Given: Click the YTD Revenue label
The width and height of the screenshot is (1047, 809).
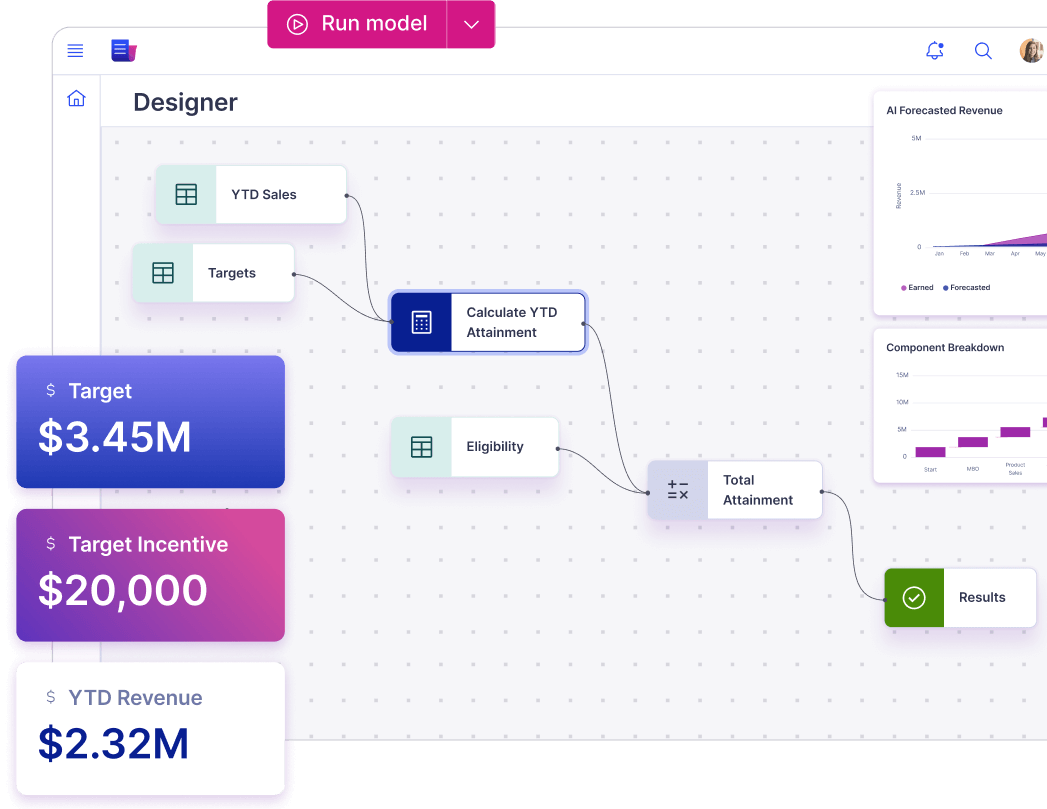Looking at the screenshot, I should [x=136, y=698].
